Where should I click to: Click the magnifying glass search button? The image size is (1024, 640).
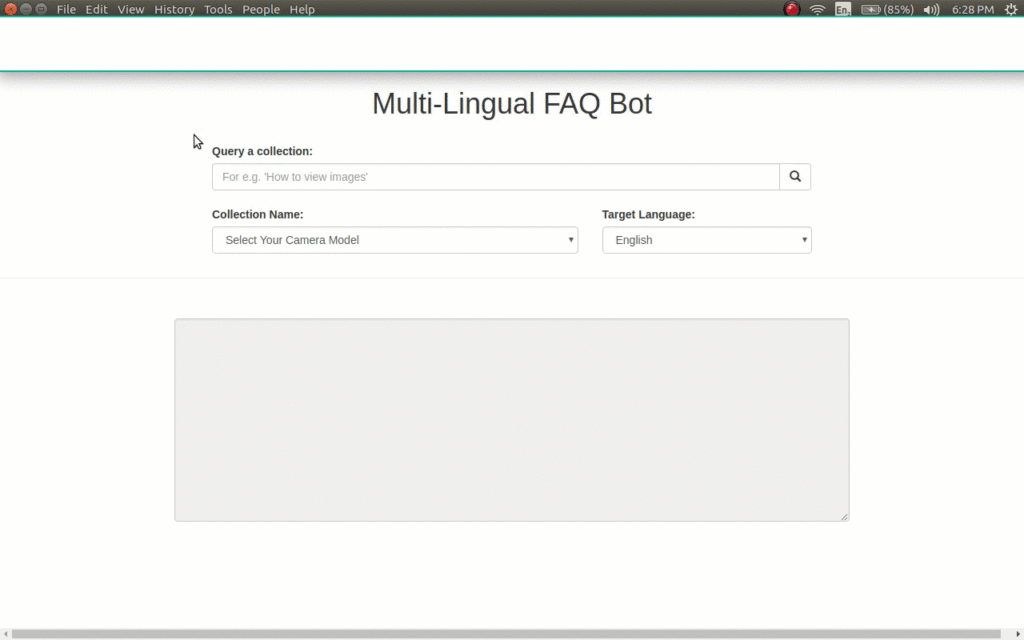point(795,177)
